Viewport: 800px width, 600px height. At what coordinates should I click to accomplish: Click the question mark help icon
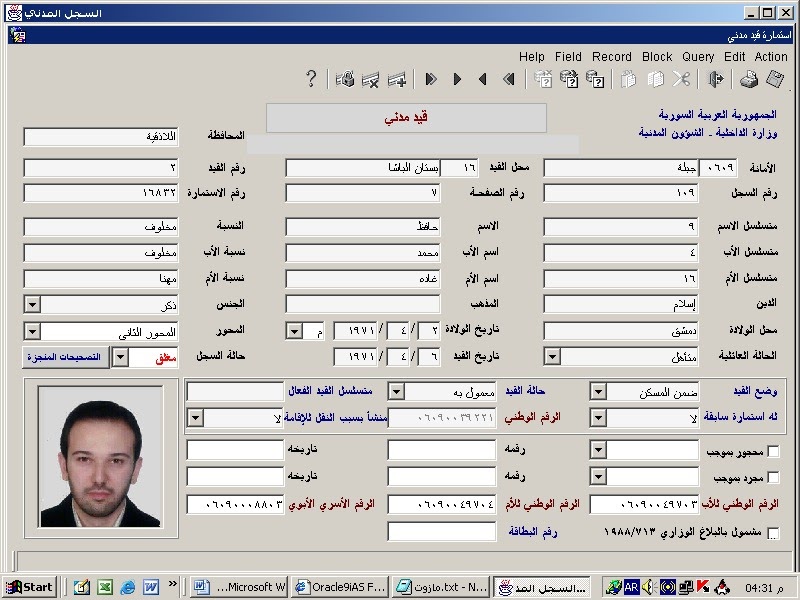311,79
